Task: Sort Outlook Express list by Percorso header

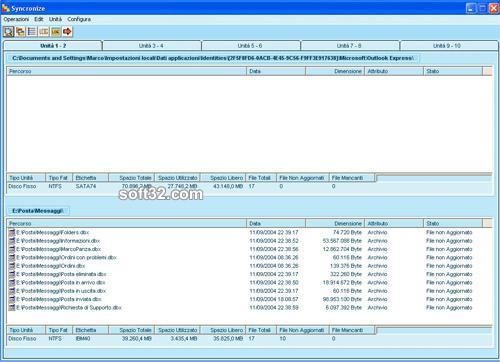Action: (126, 71)
